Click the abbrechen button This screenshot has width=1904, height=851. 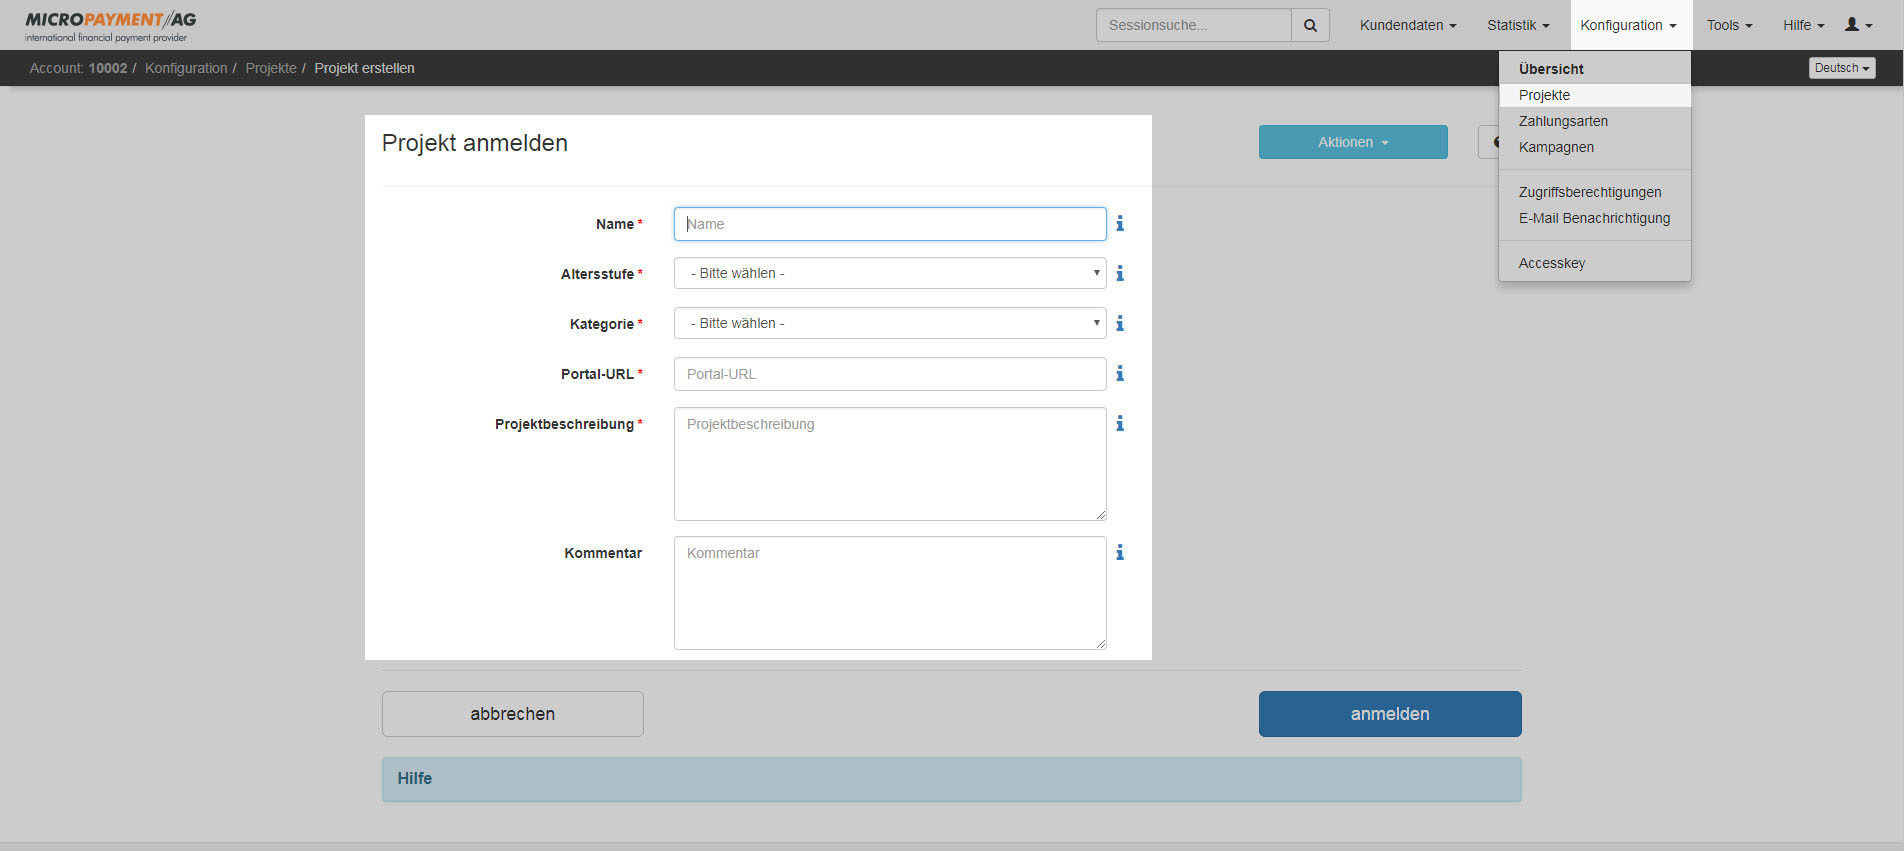(512, 714)
